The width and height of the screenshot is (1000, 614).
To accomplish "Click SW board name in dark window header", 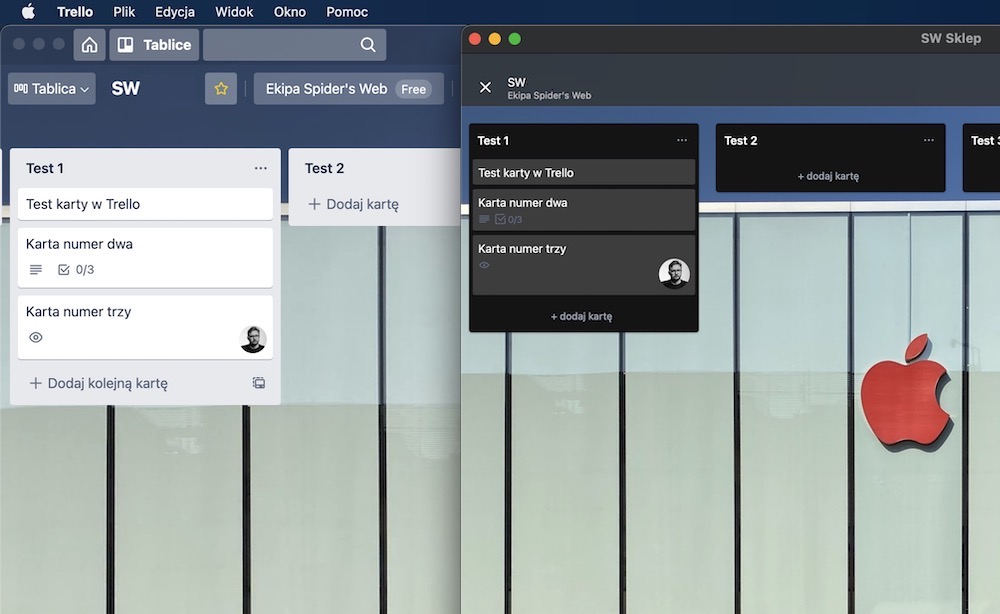I will coord(516,82).
